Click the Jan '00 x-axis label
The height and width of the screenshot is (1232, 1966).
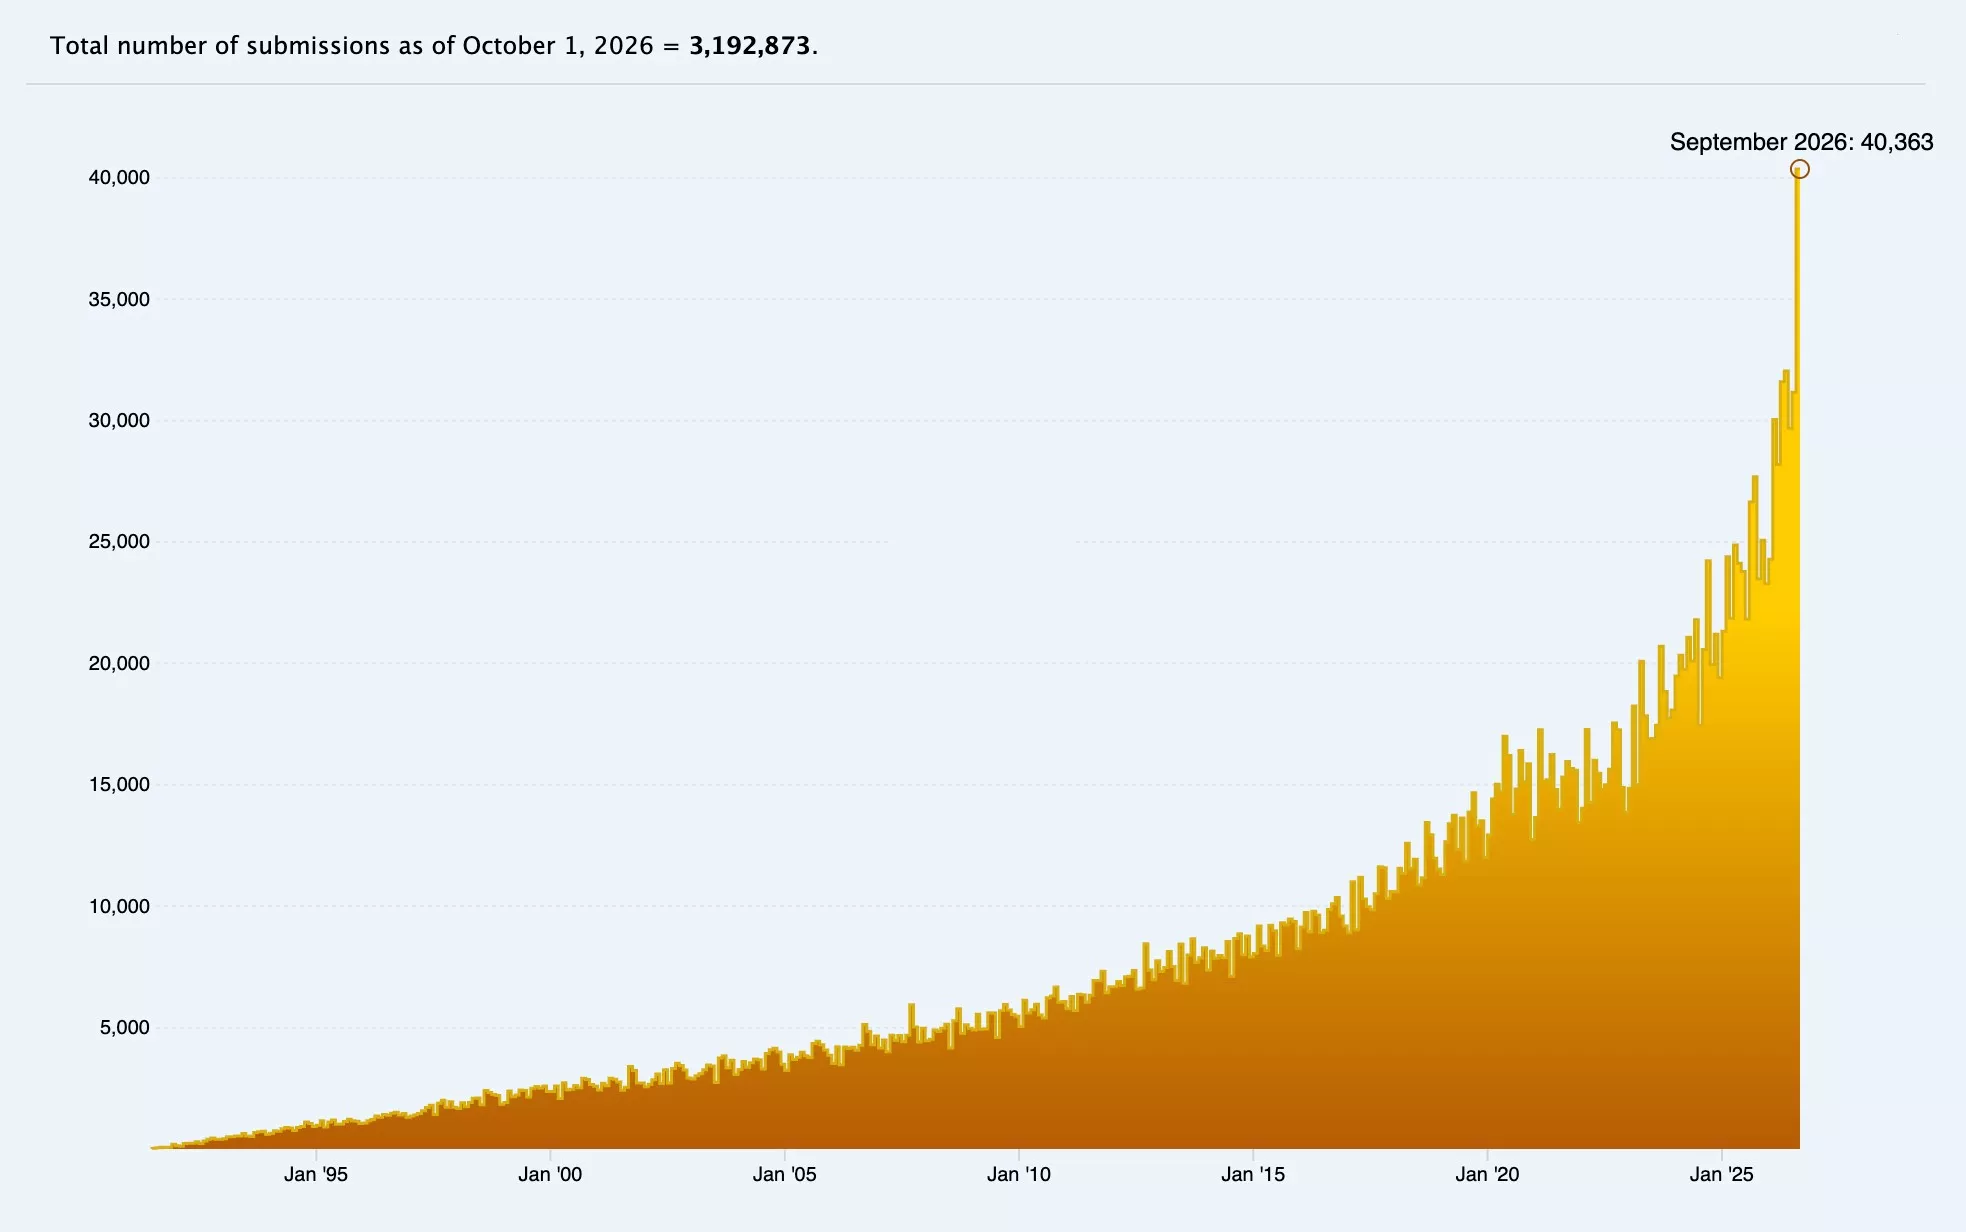click(550, 1174)
